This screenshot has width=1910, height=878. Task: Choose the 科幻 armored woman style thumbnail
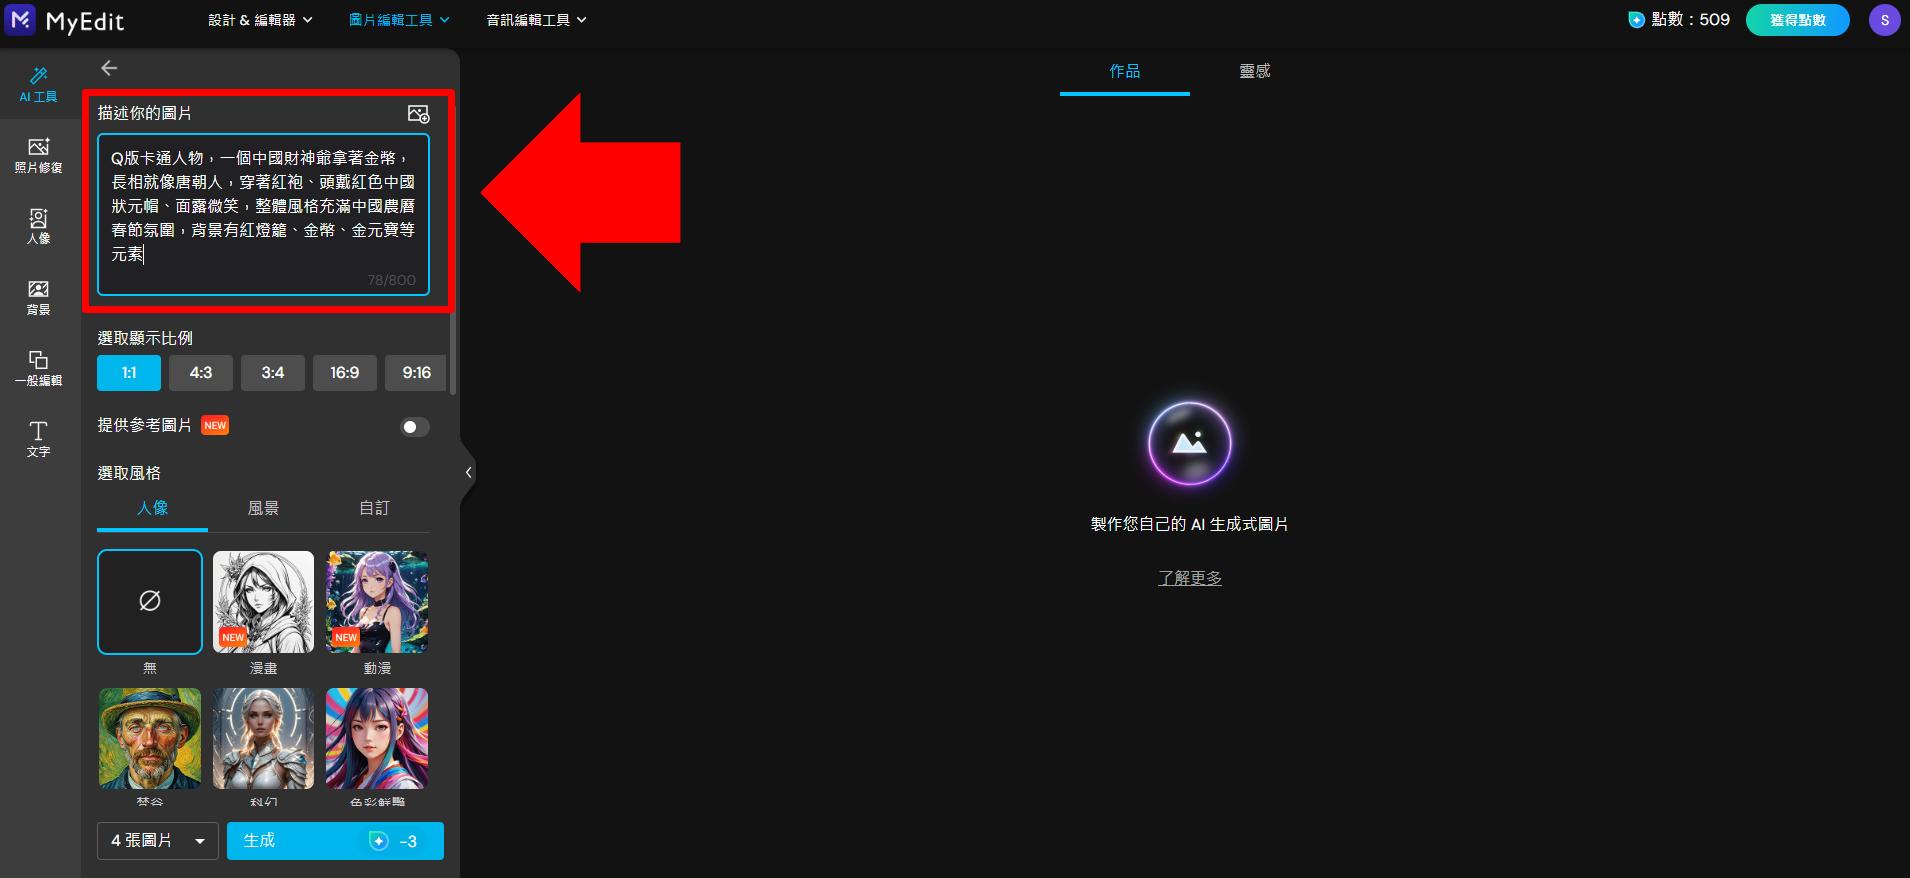pos(263,739)
